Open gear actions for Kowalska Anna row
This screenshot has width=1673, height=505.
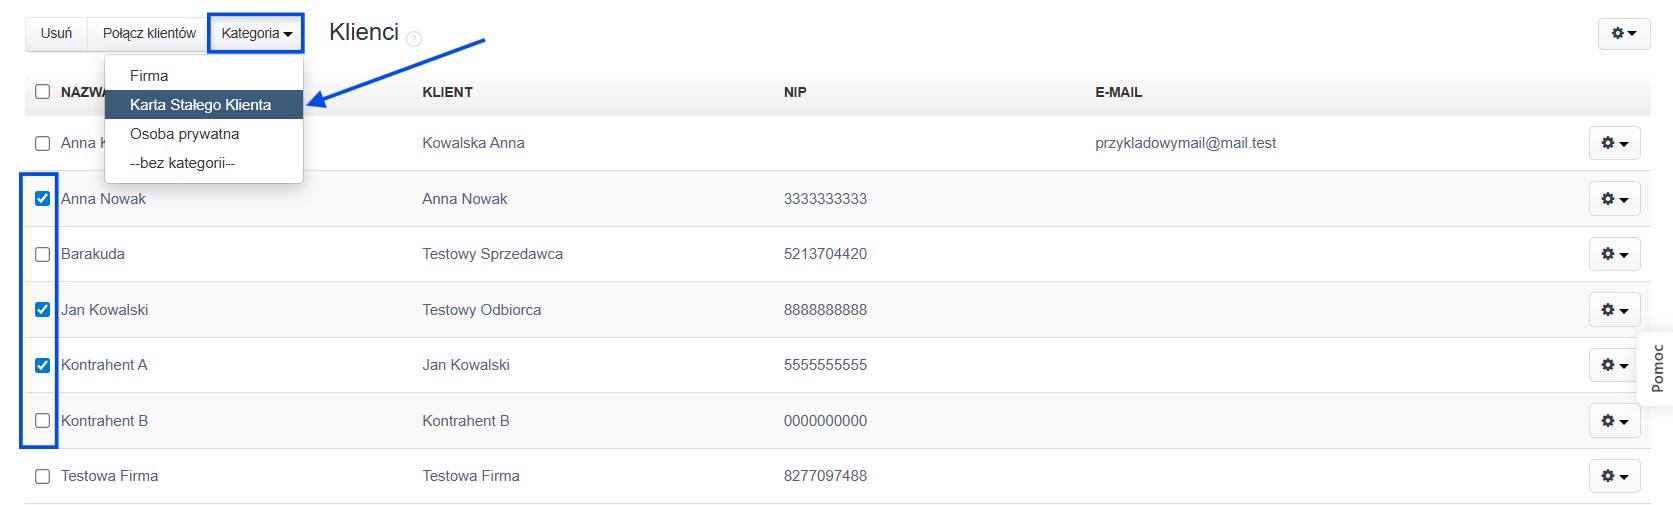point(1615,143)
